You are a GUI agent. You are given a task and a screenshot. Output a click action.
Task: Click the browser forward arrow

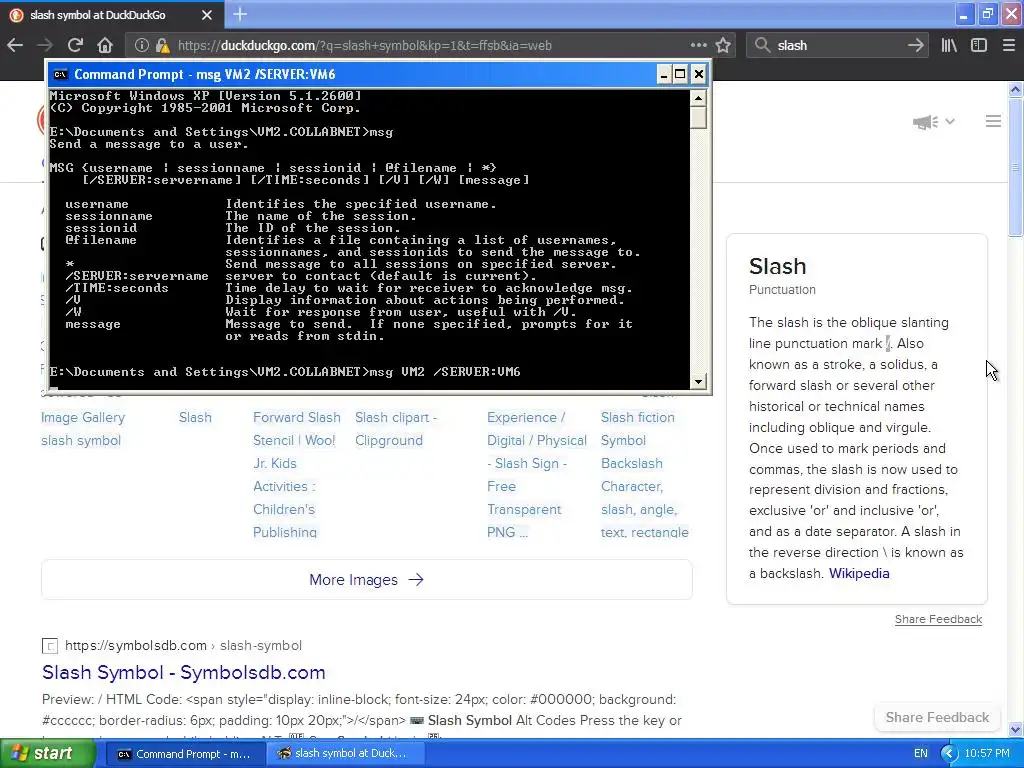tap(45, 45)
